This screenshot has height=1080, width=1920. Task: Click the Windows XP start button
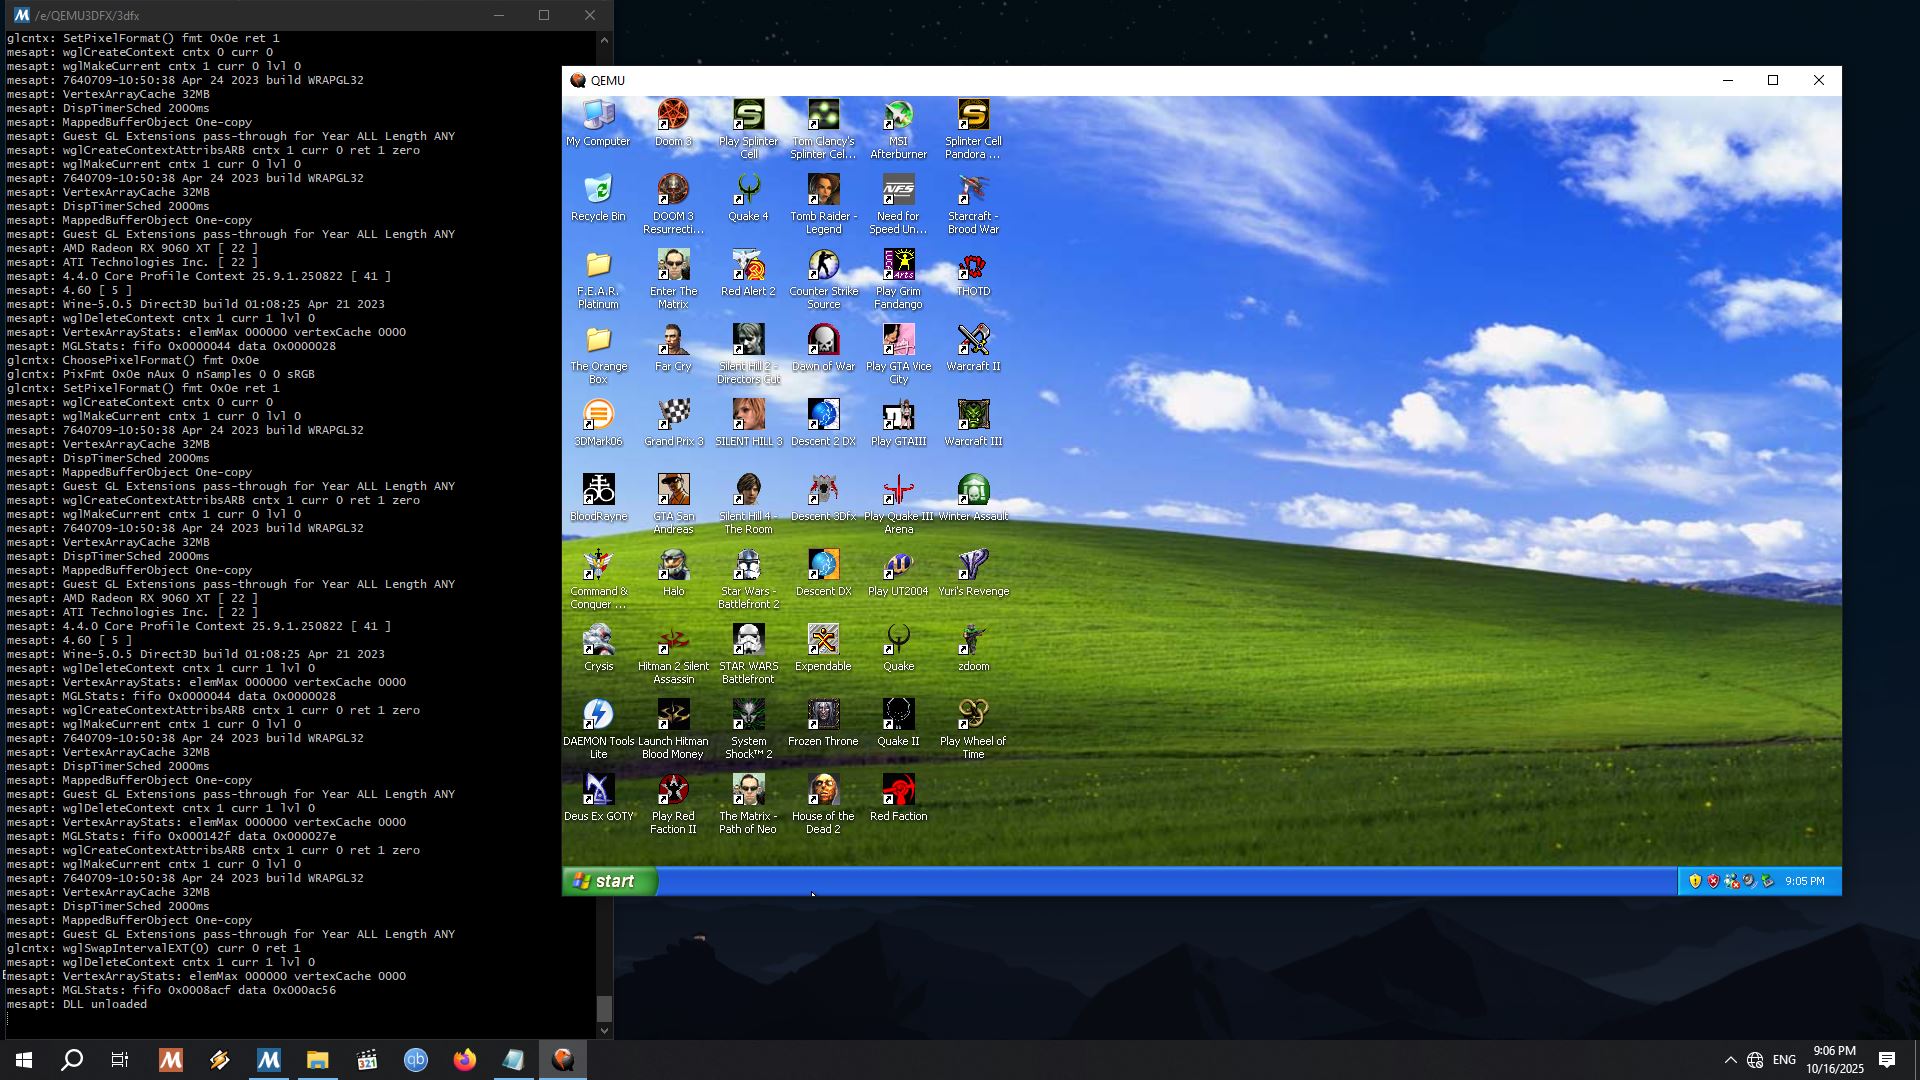[x=608, y=881]
